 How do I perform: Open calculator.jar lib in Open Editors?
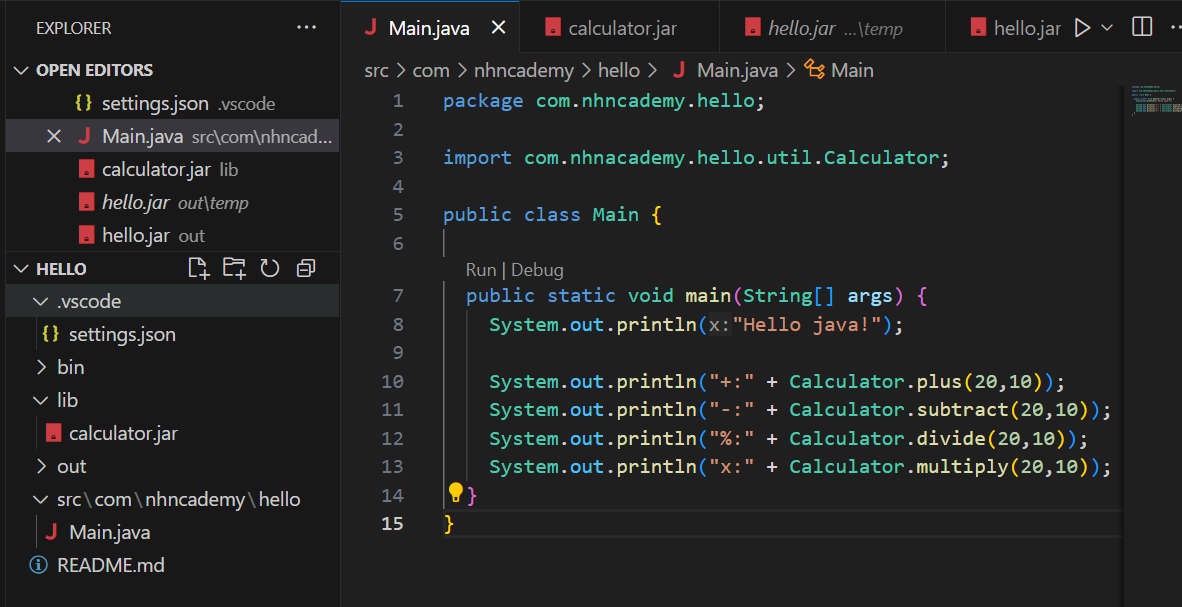pos(172,170)
